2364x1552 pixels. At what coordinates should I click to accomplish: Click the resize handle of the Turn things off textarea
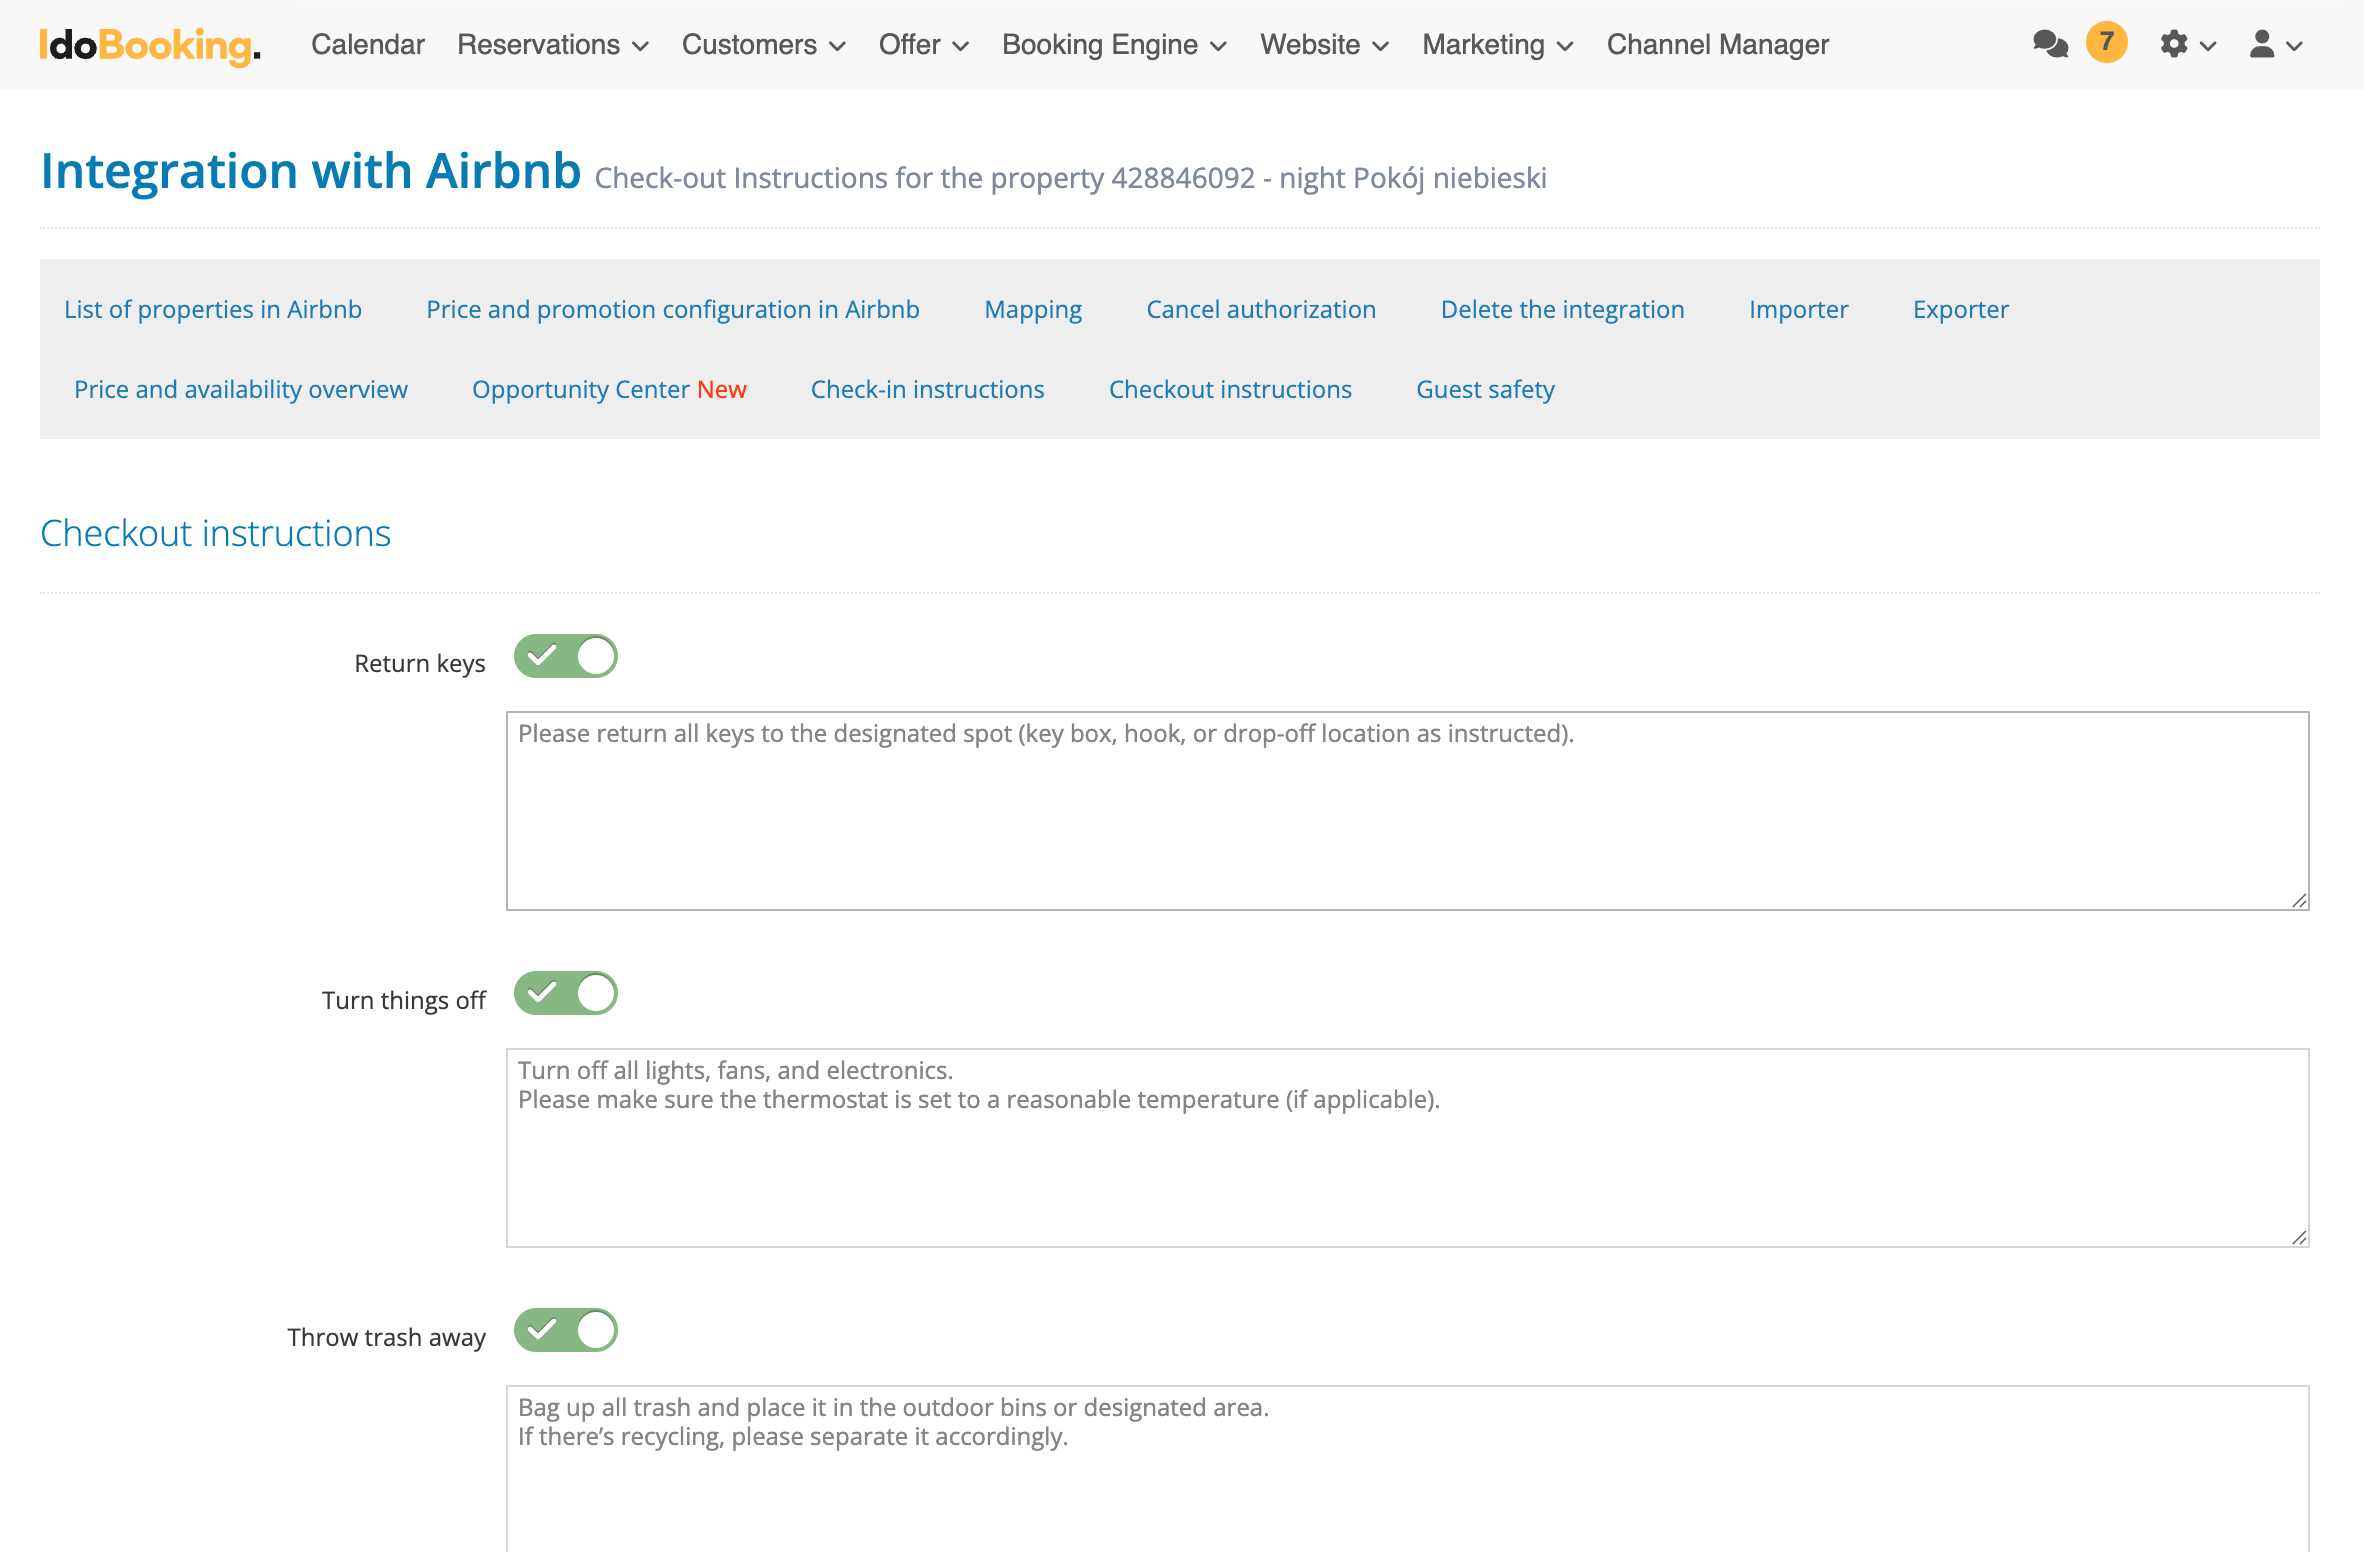pyautogui.click(x=2299, y=1237)
